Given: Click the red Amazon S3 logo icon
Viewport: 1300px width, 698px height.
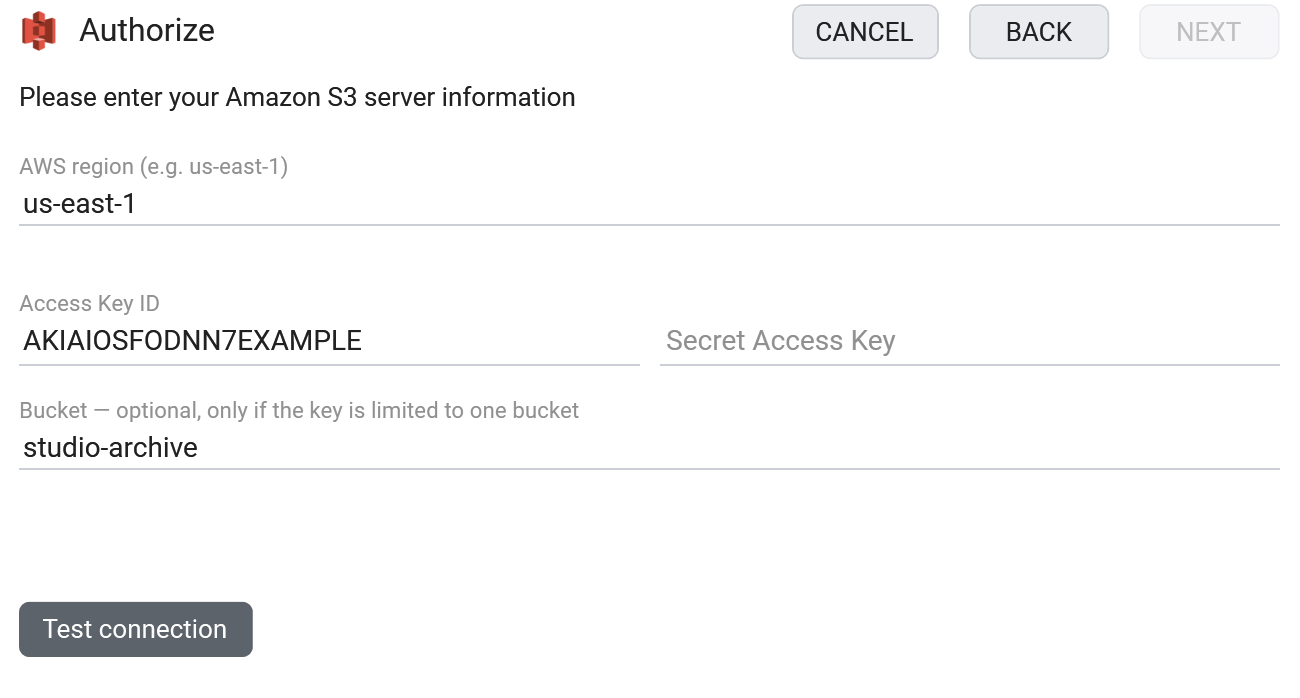Looking at the screenshot, I should (x=39, y=31).
